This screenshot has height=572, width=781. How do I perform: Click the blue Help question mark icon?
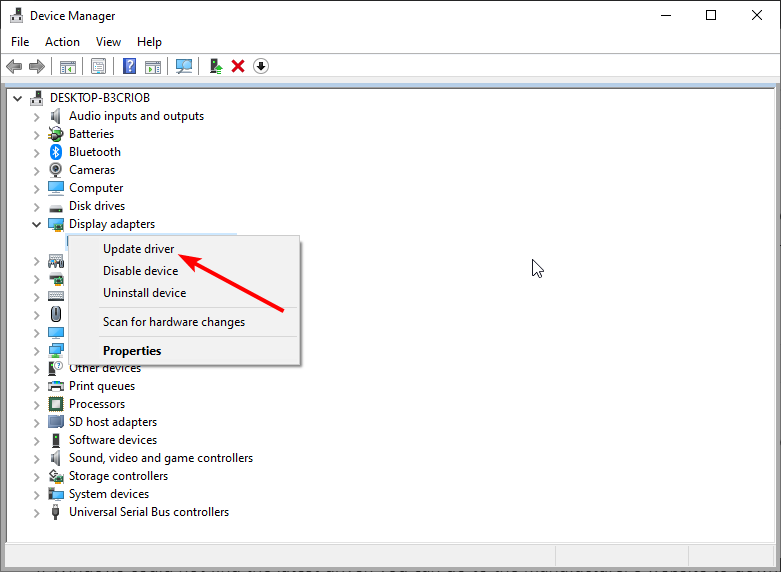(x=130, y=66)
